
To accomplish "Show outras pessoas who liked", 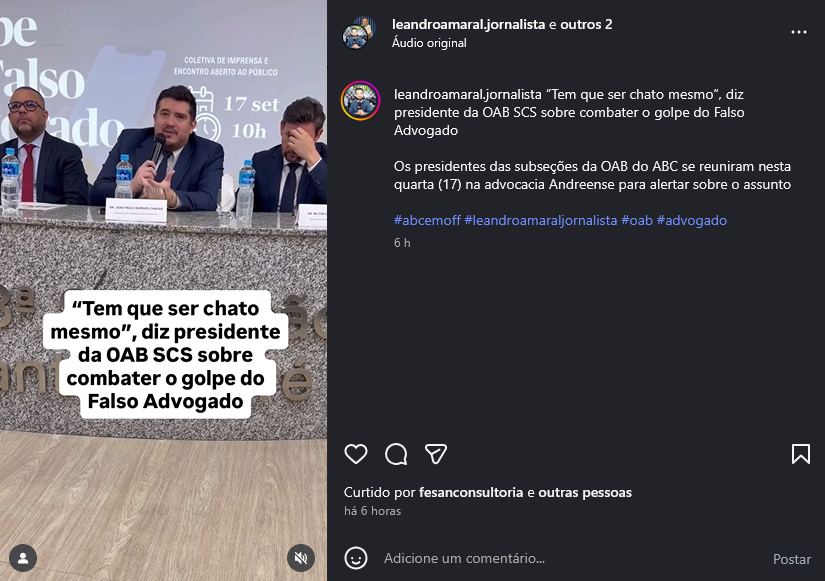I will (x=585, y=493).
